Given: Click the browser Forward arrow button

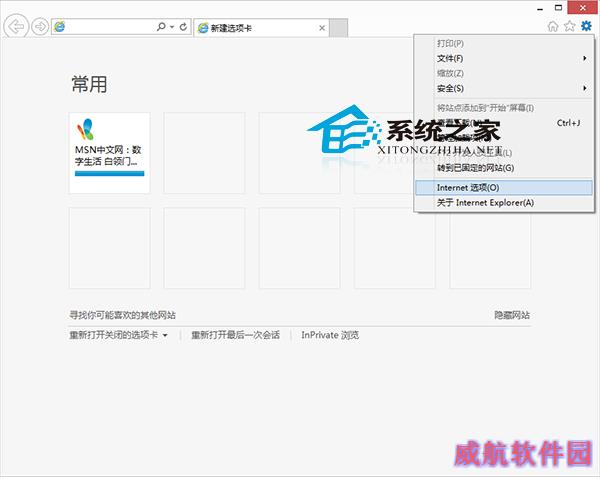Looking at the screenshot, I should click(x=40, y=27).
